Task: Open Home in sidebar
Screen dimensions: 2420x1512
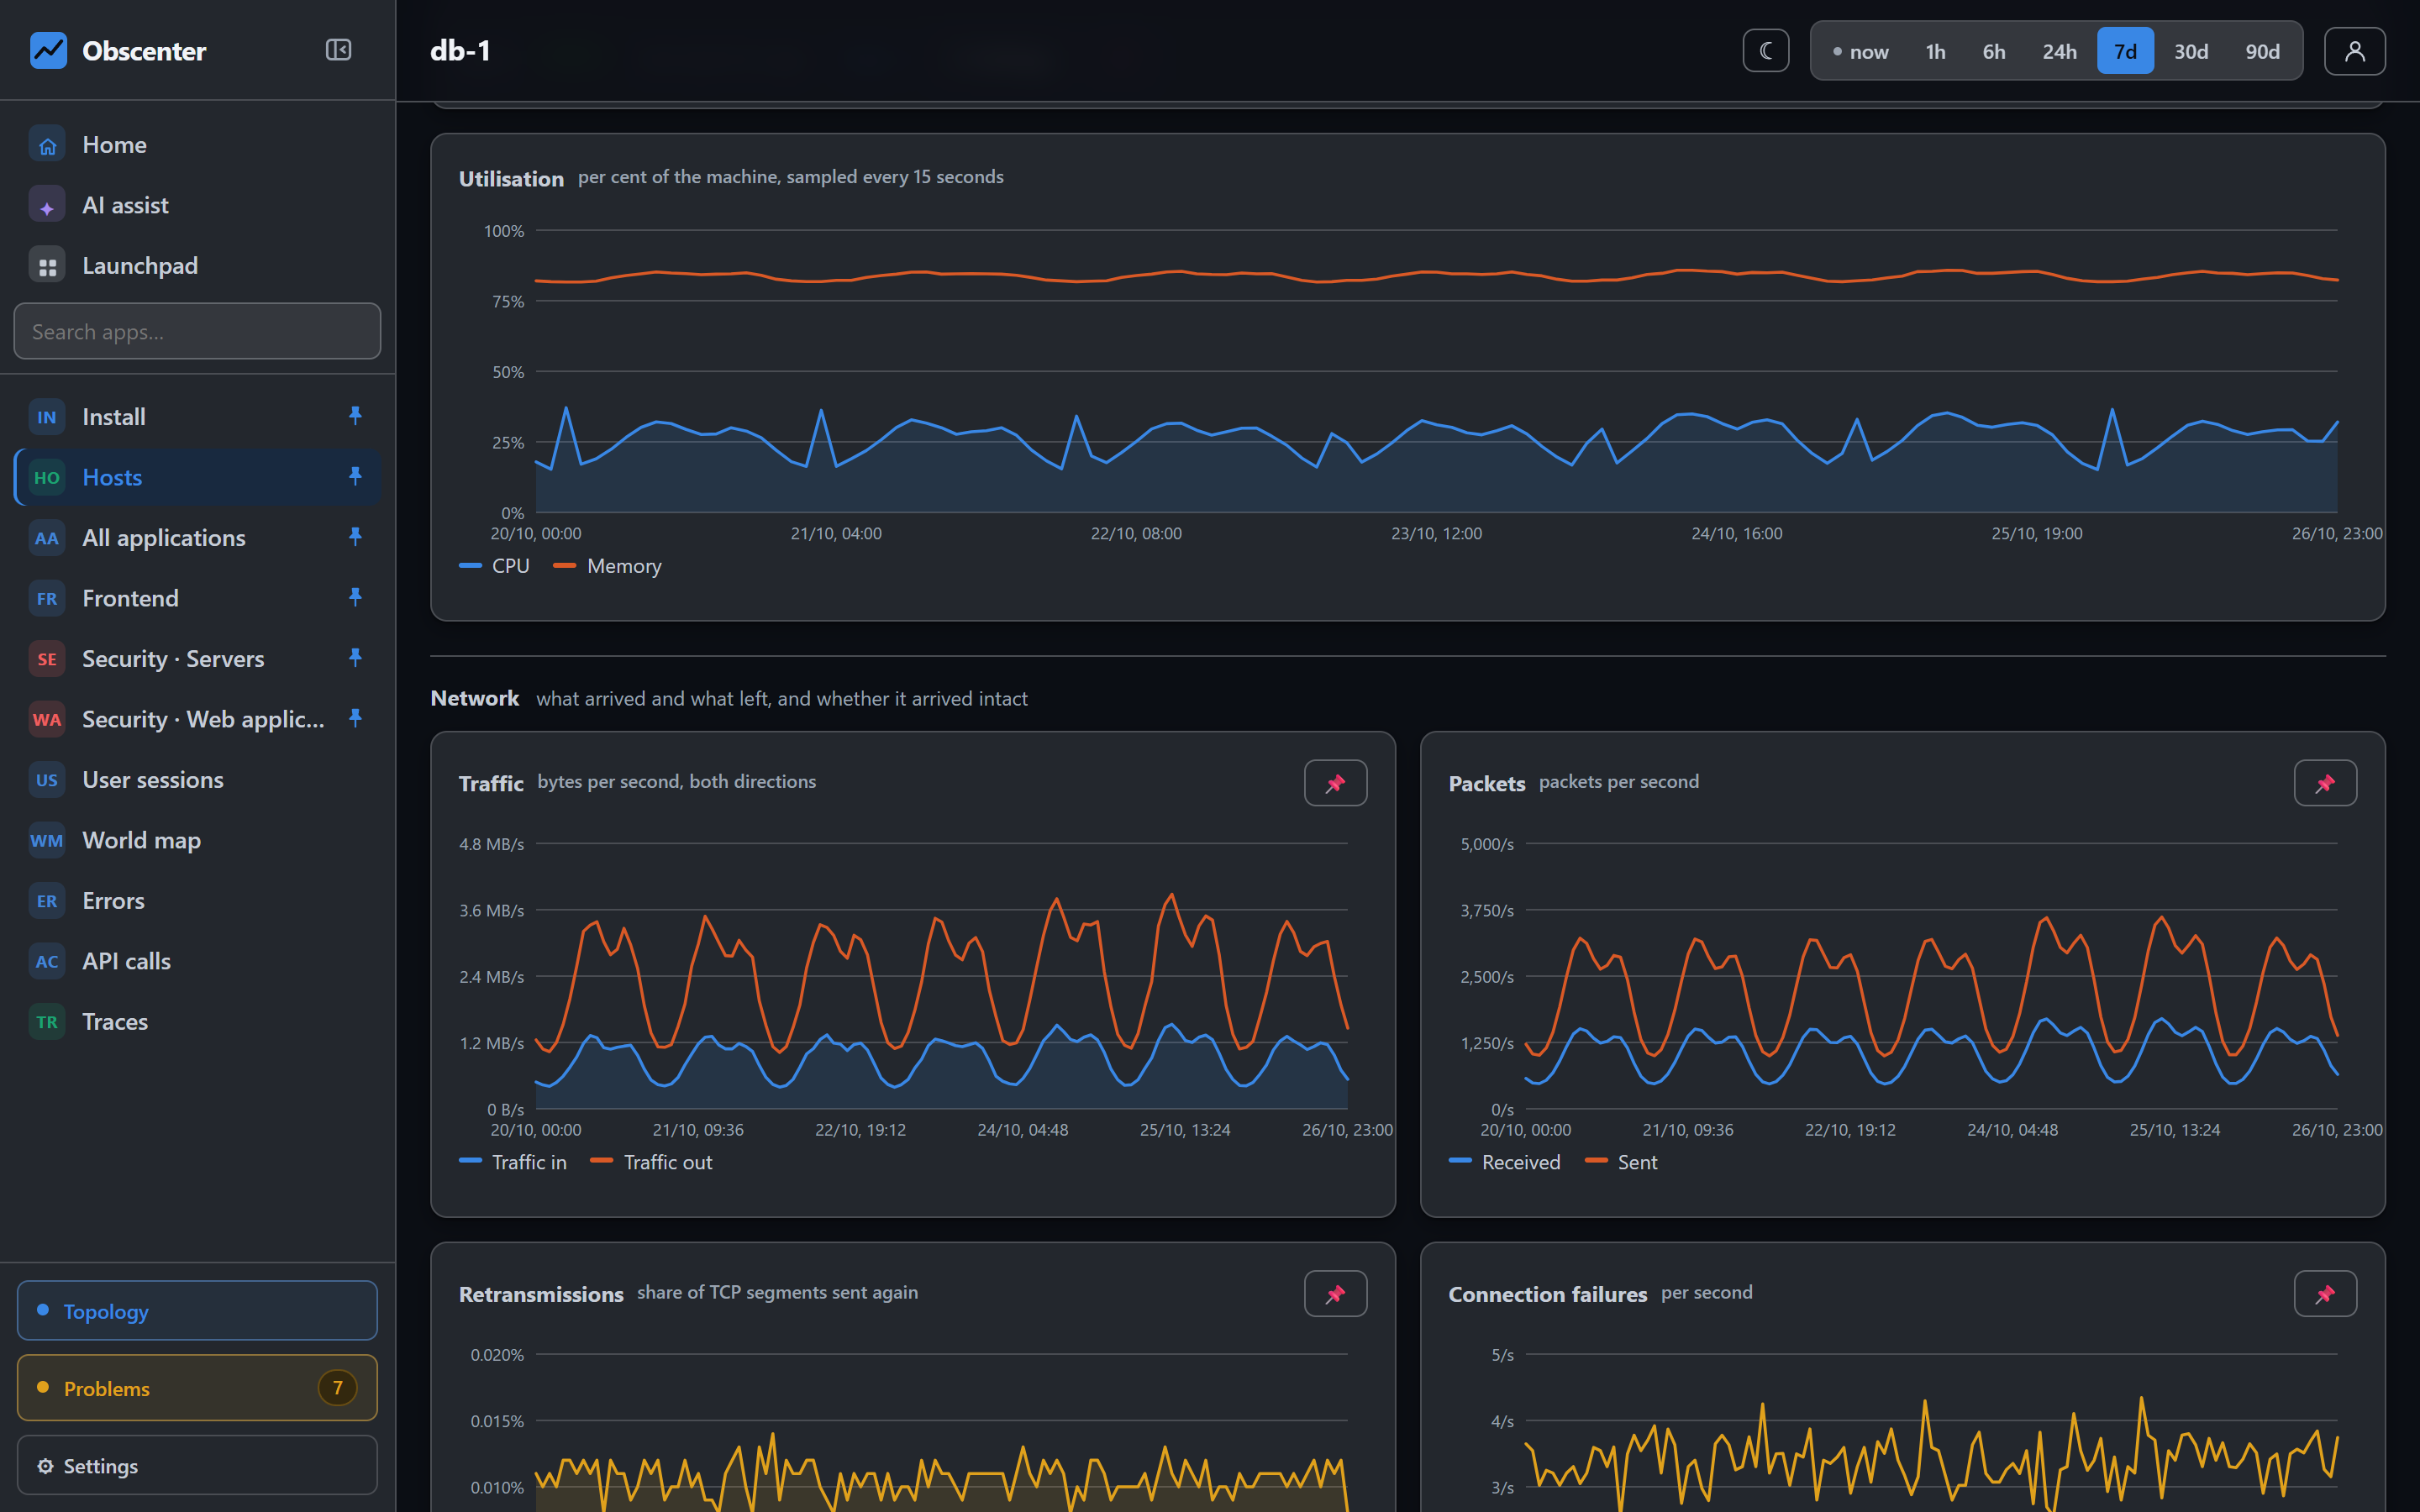Action: point(197,145)
